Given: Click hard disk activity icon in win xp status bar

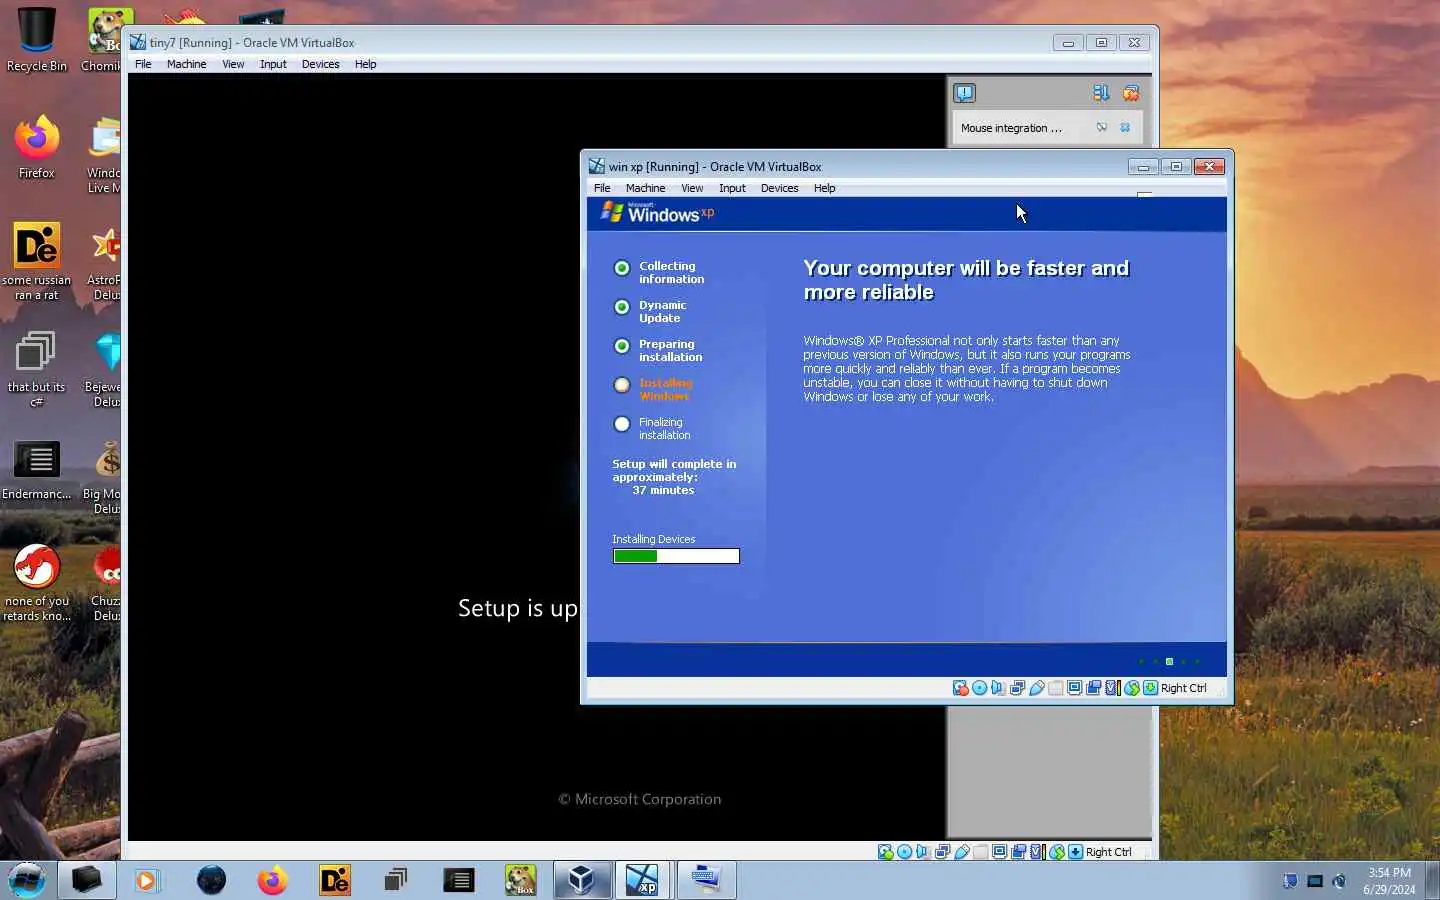Looking at the screenshot, I should 960,688.
